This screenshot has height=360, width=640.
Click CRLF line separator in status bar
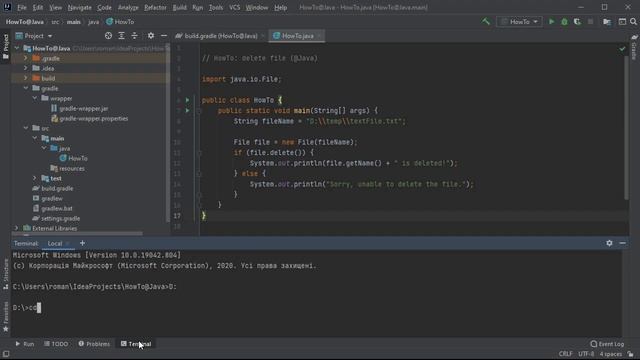(x=565, y=354)
